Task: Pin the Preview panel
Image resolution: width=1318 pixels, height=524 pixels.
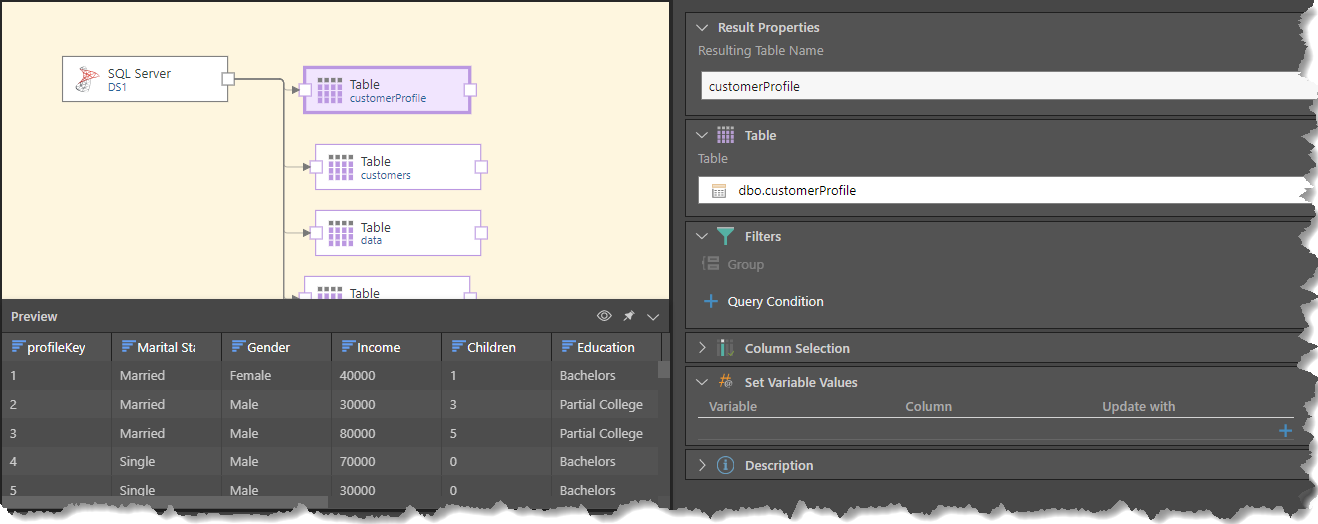Action: point(629,316)
